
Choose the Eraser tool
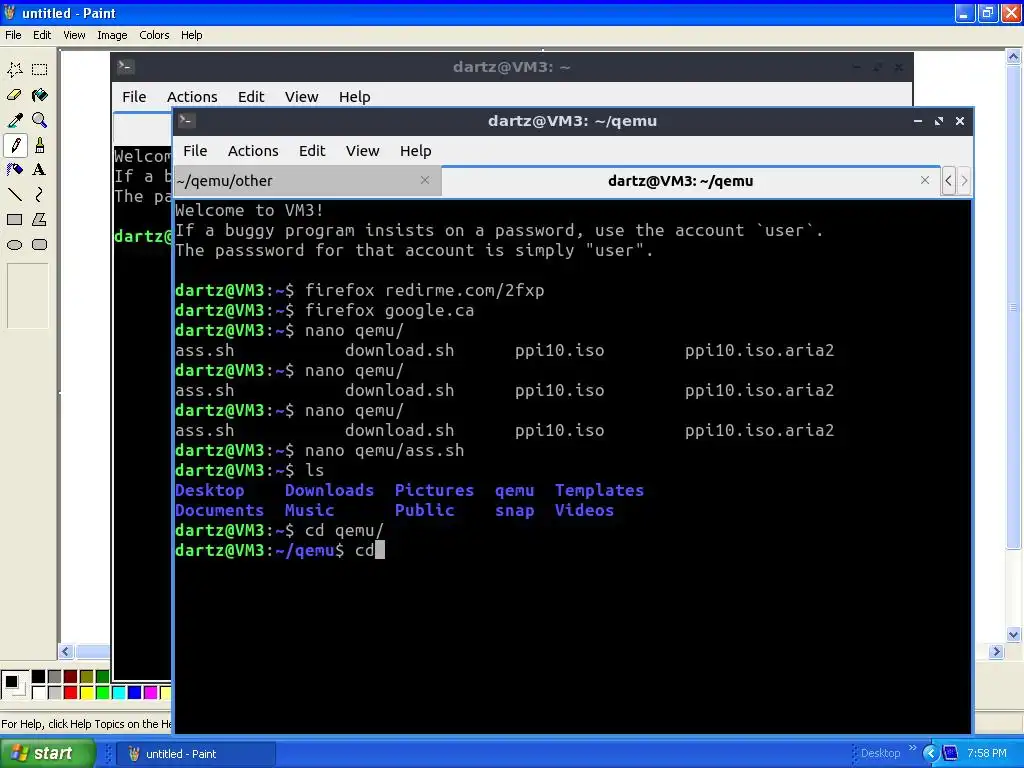pos(15,95)
